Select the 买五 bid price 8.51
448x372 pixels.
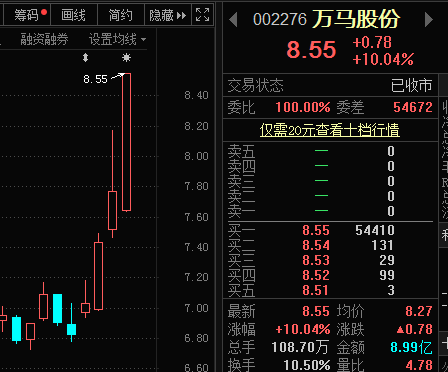pos(316,290)
